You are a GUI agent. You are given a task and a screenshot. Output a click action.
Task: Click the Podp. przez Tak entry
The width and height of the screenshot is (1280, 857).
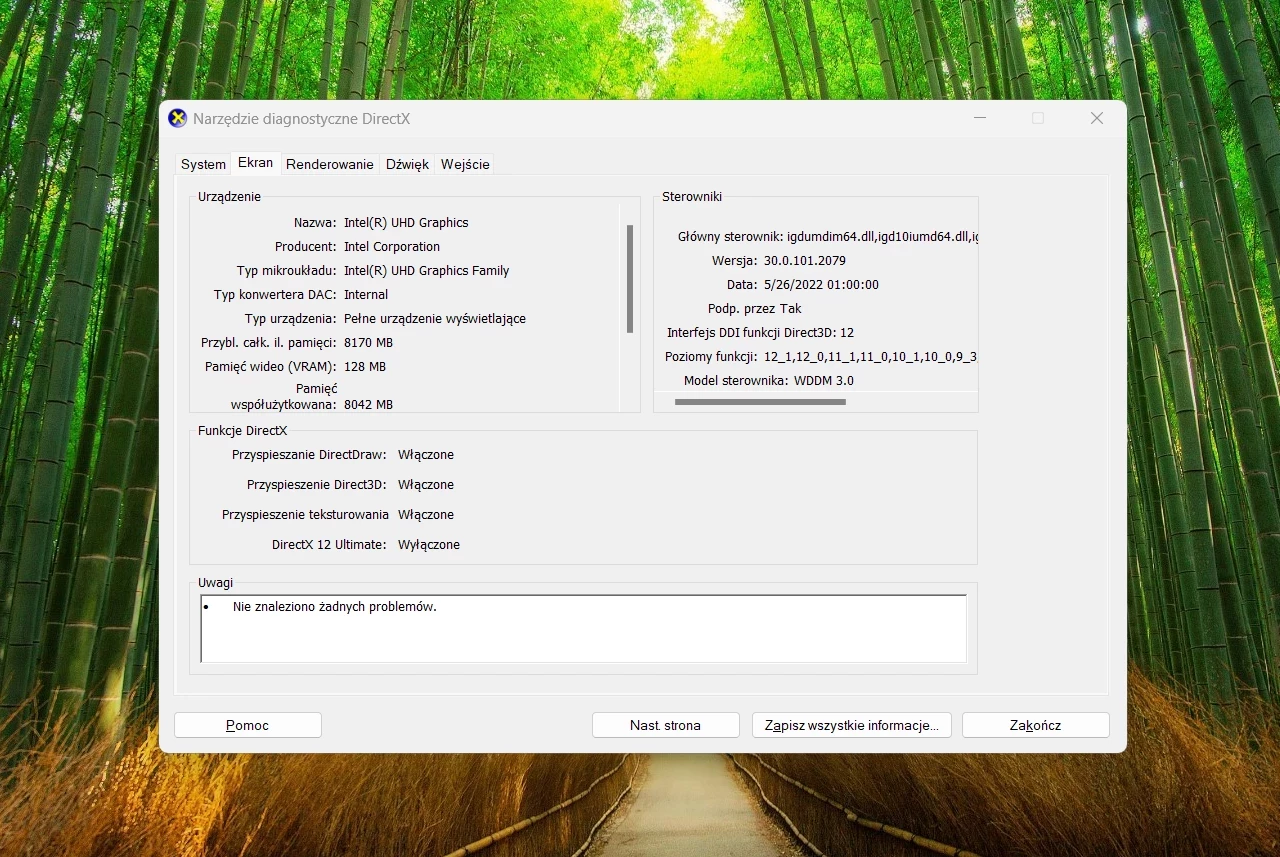point(755,309)
